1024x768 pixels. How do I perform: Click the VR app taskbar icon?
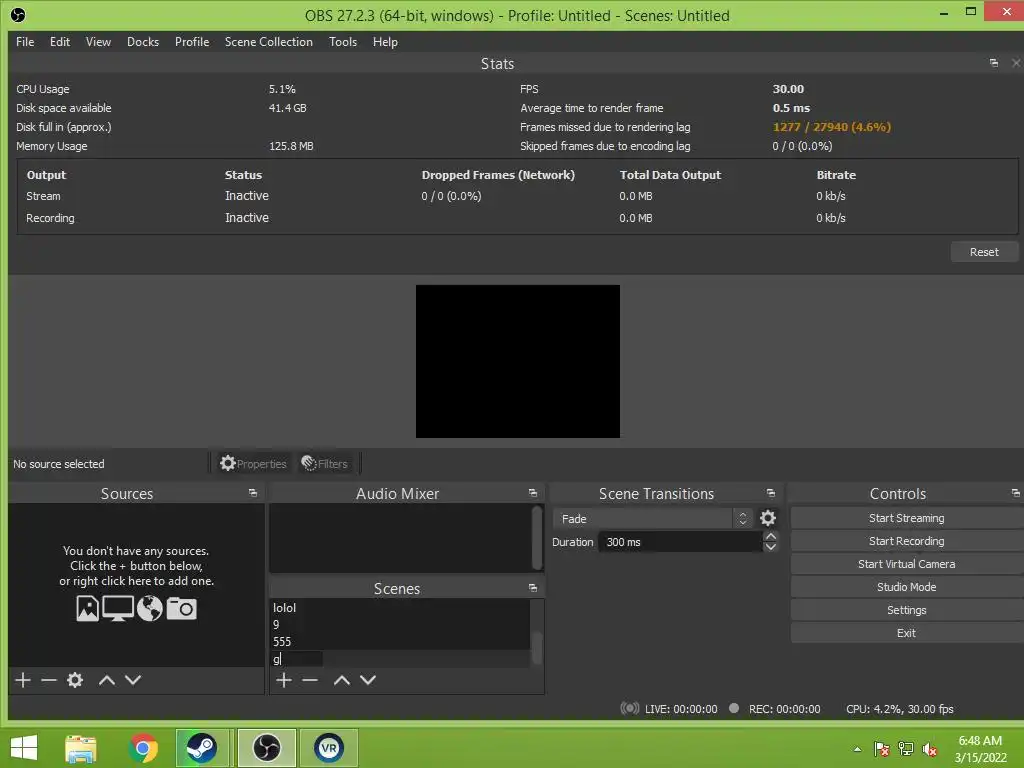pyautogui.click(x=328, y=747)
